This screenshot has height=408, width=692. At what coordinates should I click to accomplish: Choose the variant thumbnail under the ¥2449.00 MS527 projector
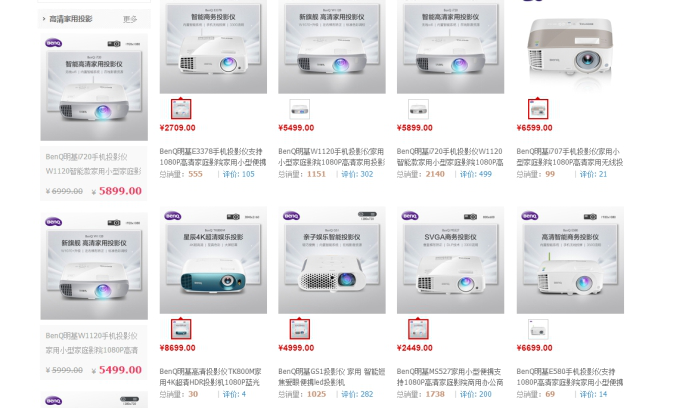coord(418,329)
